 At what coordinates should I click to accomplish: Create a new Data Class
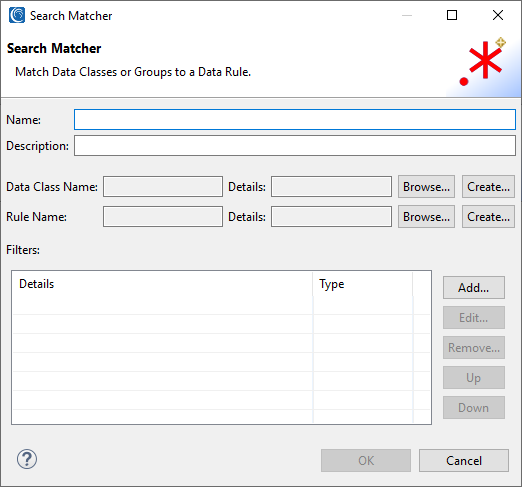[488, 187]
